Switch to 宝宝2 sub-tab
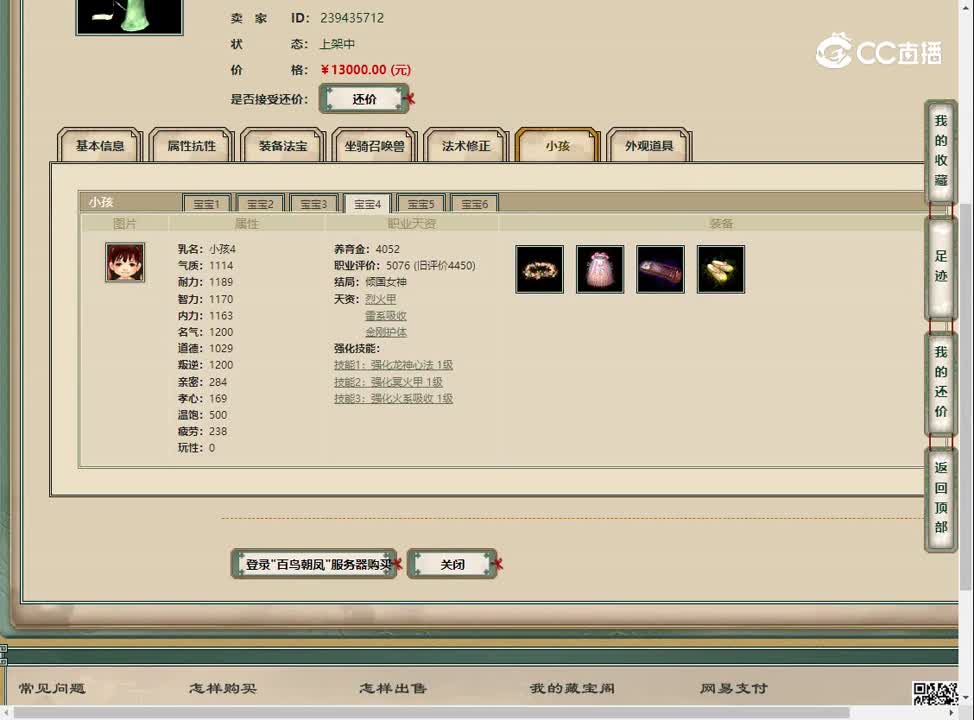The width and height of the screenshot is (974, 720). 260,204
